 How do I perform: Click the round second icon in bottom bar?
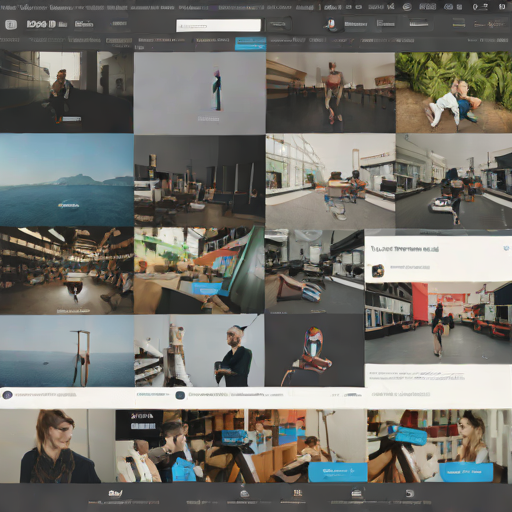click(244, 494)
